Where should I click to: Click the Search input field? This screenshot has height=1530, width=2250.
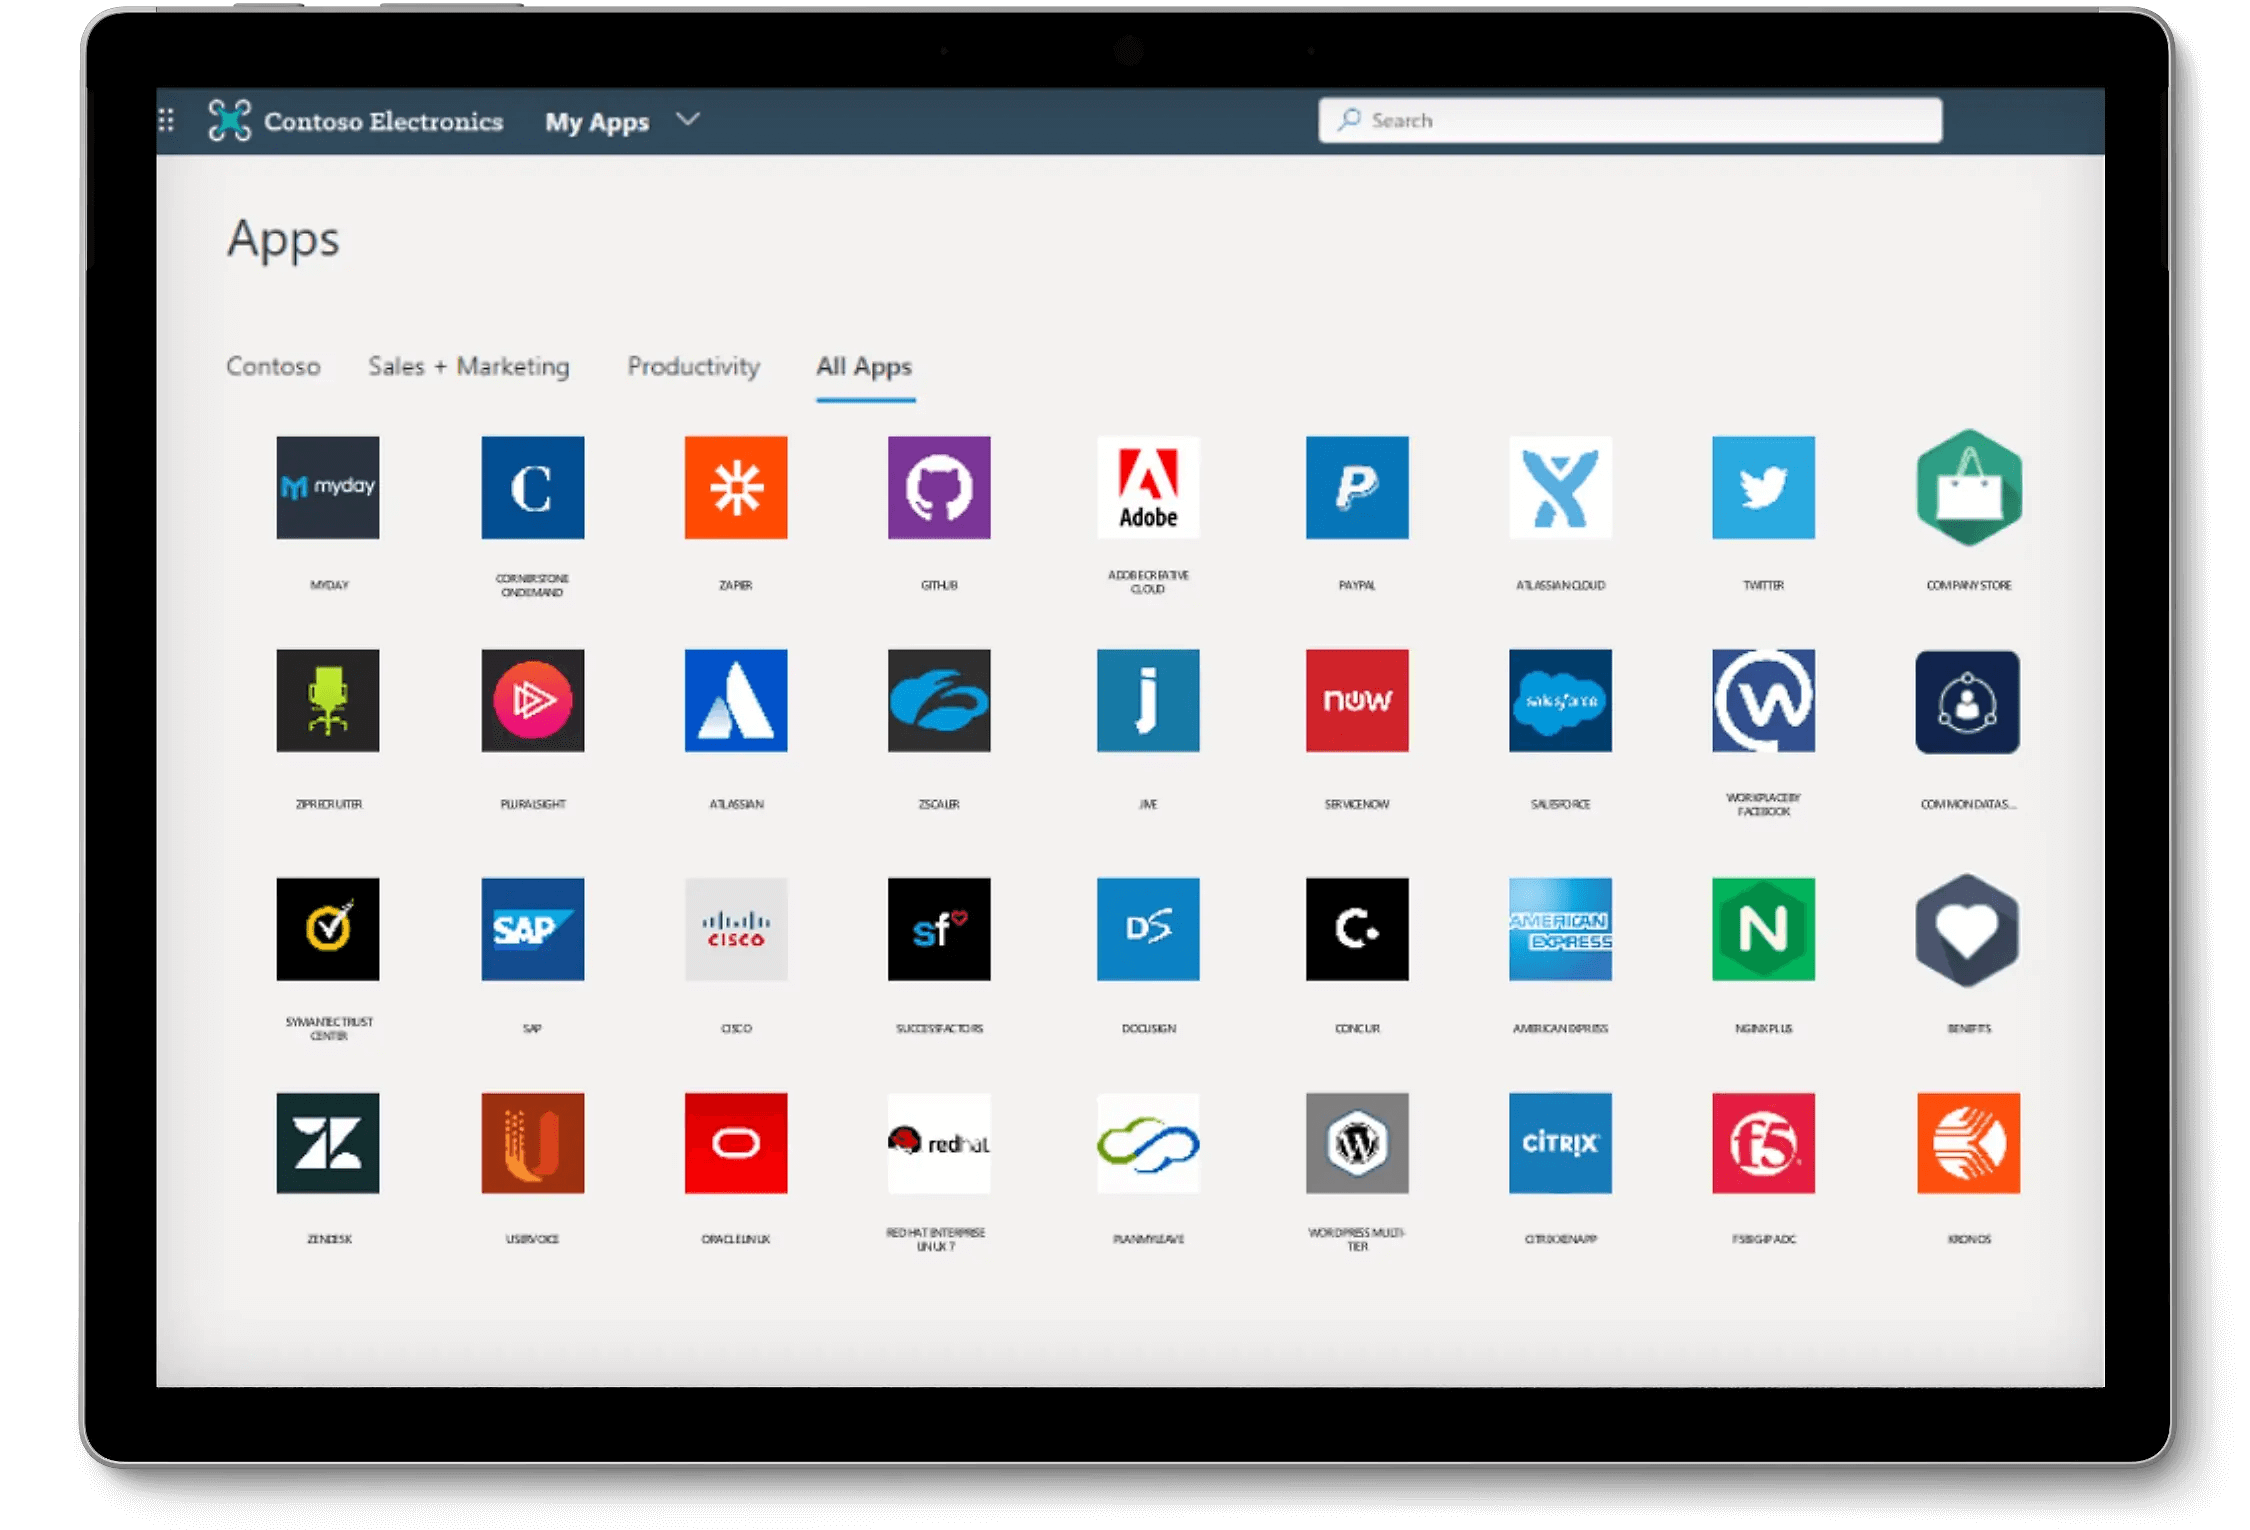click(x=1630, y=120)
